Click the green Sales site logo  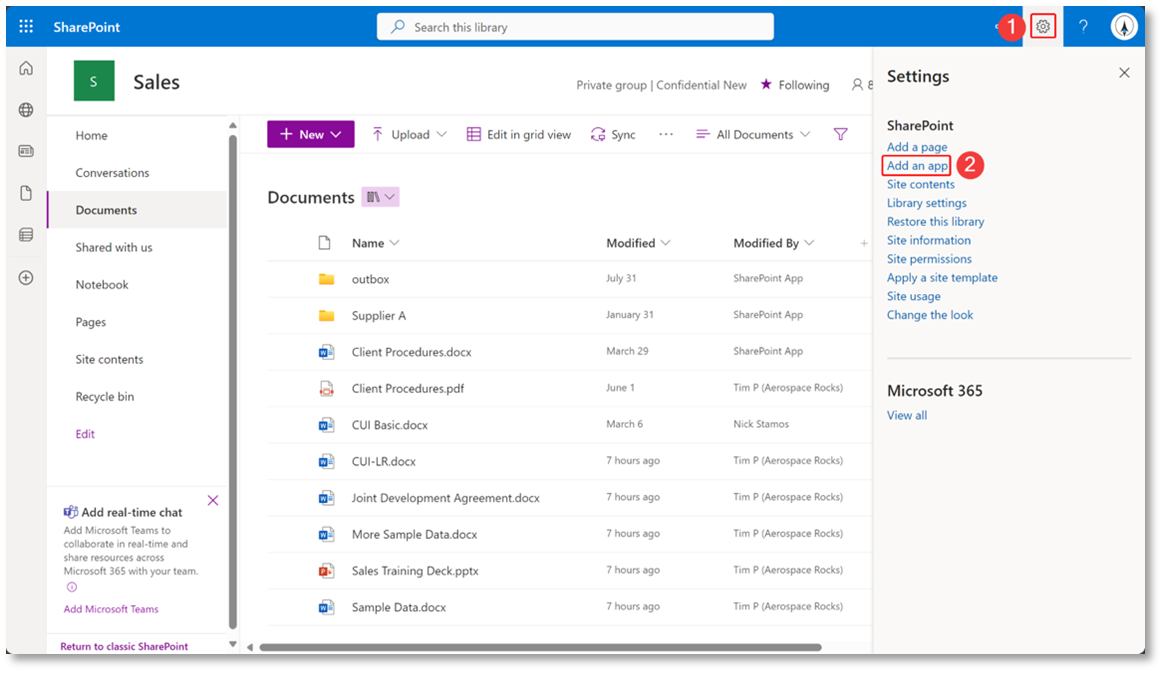[94, 81]
